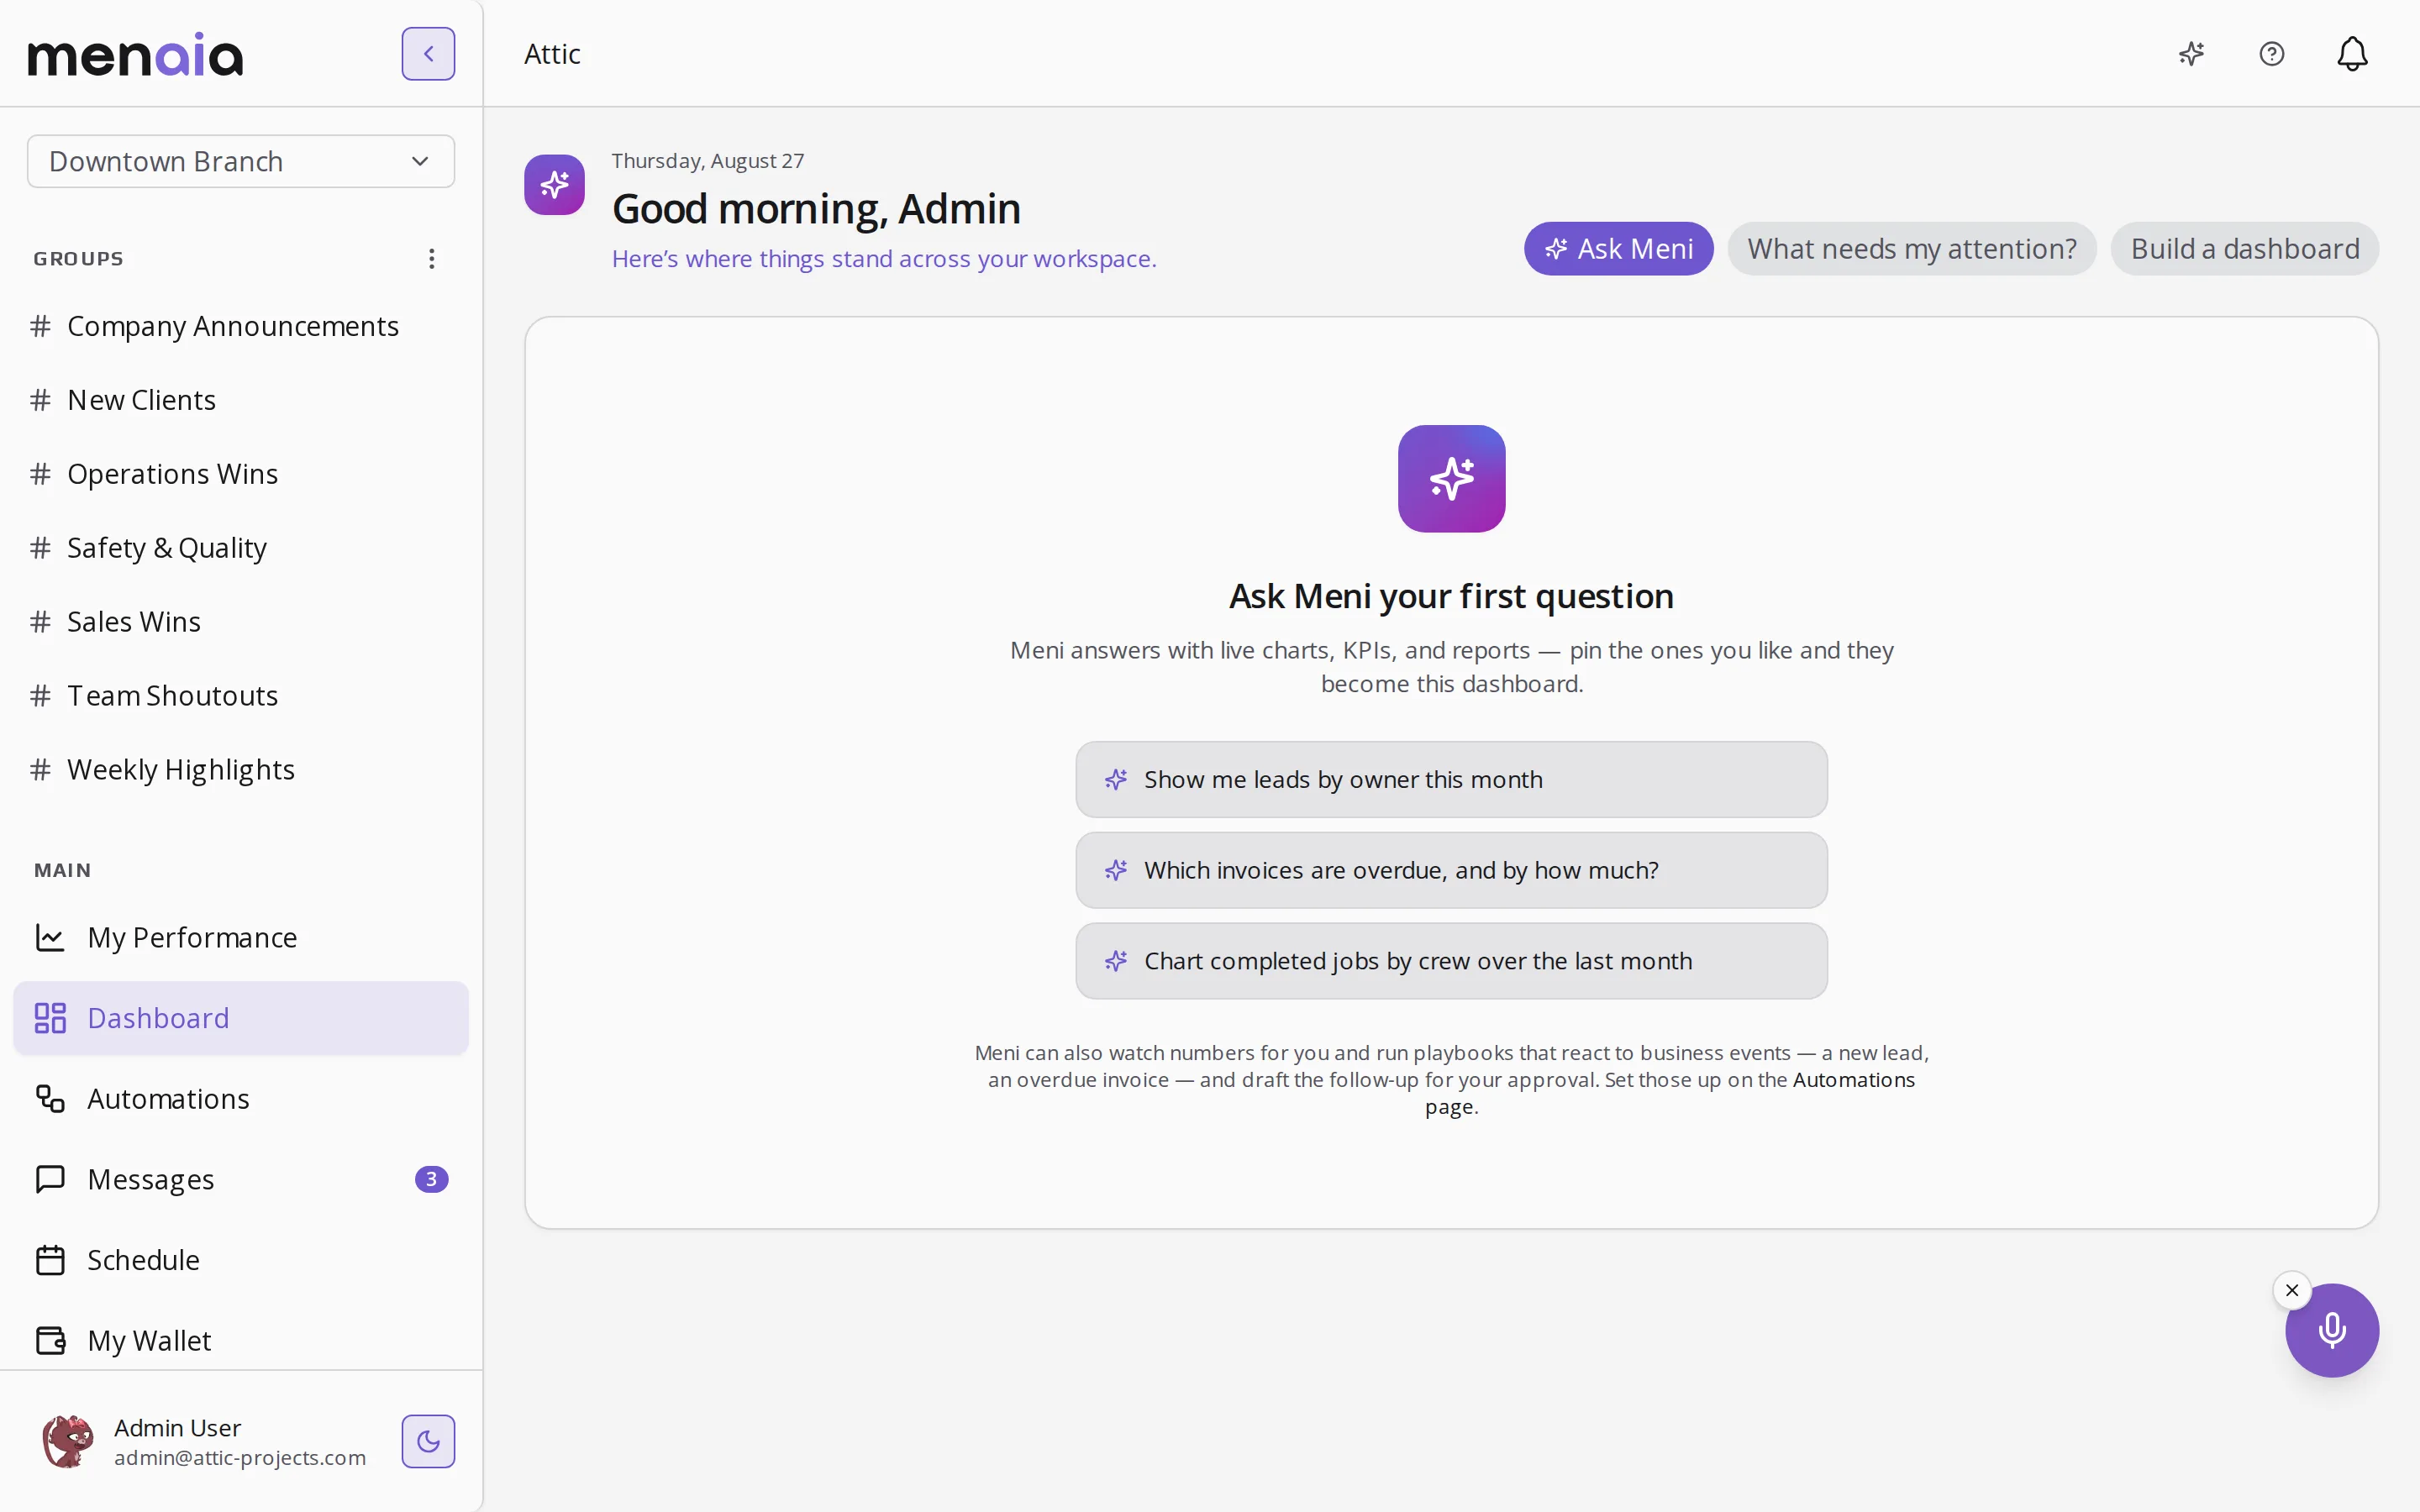Viewport: 2420px width, 1512px height.
Task: Click Ask Meni your first question heading
Action: [x=1451, y=597]
